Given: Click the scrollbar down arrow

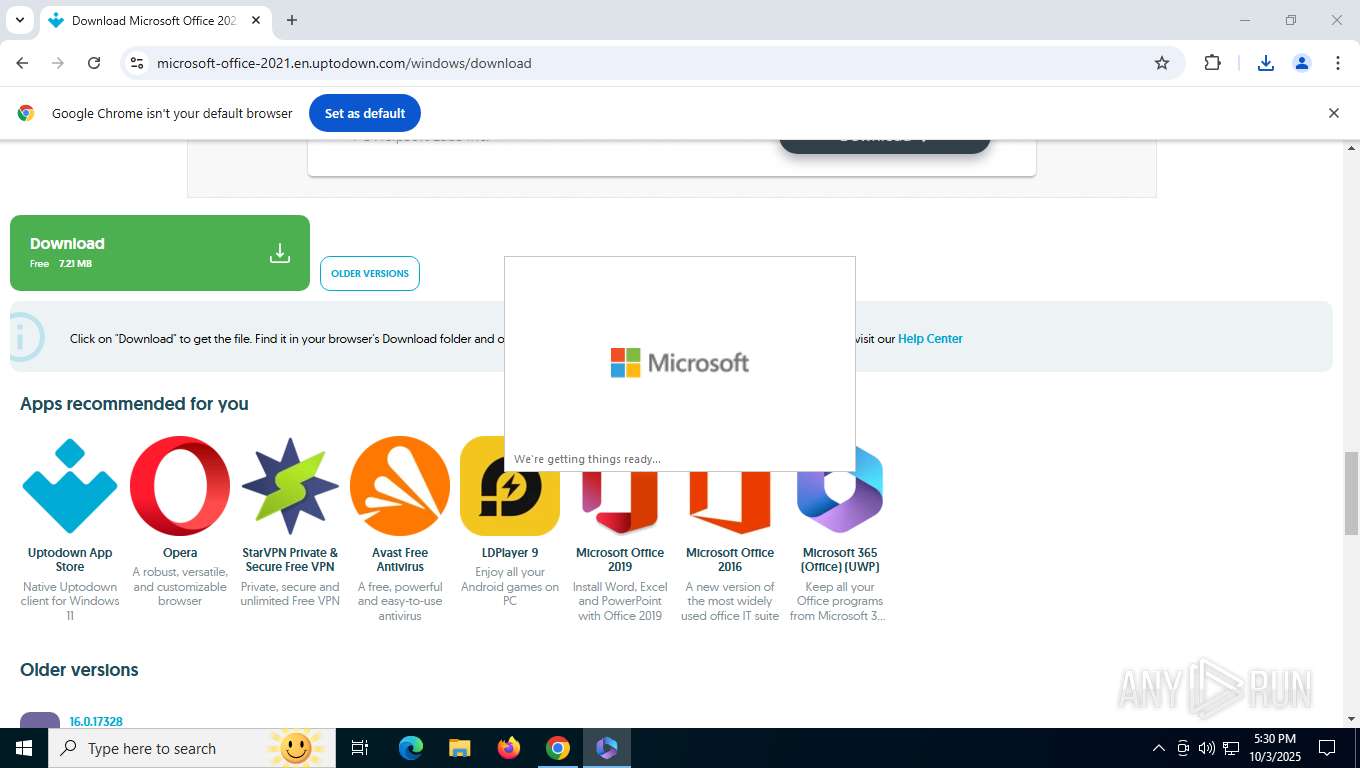Looking at the screenshot, I should point(1351,718).
